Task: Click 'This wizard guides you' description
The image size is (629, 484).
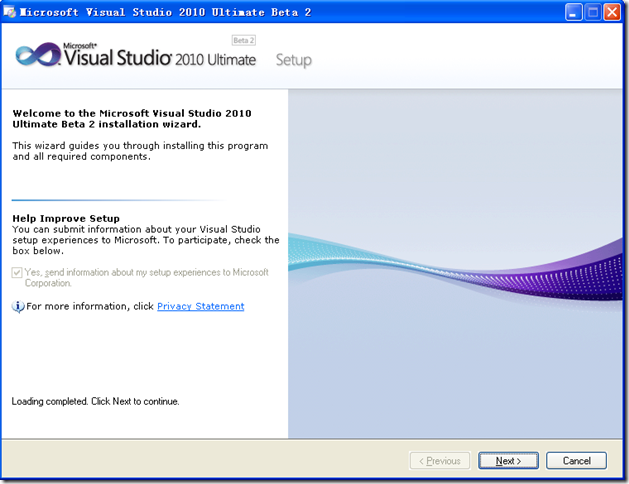Action: tap(140, 151)
